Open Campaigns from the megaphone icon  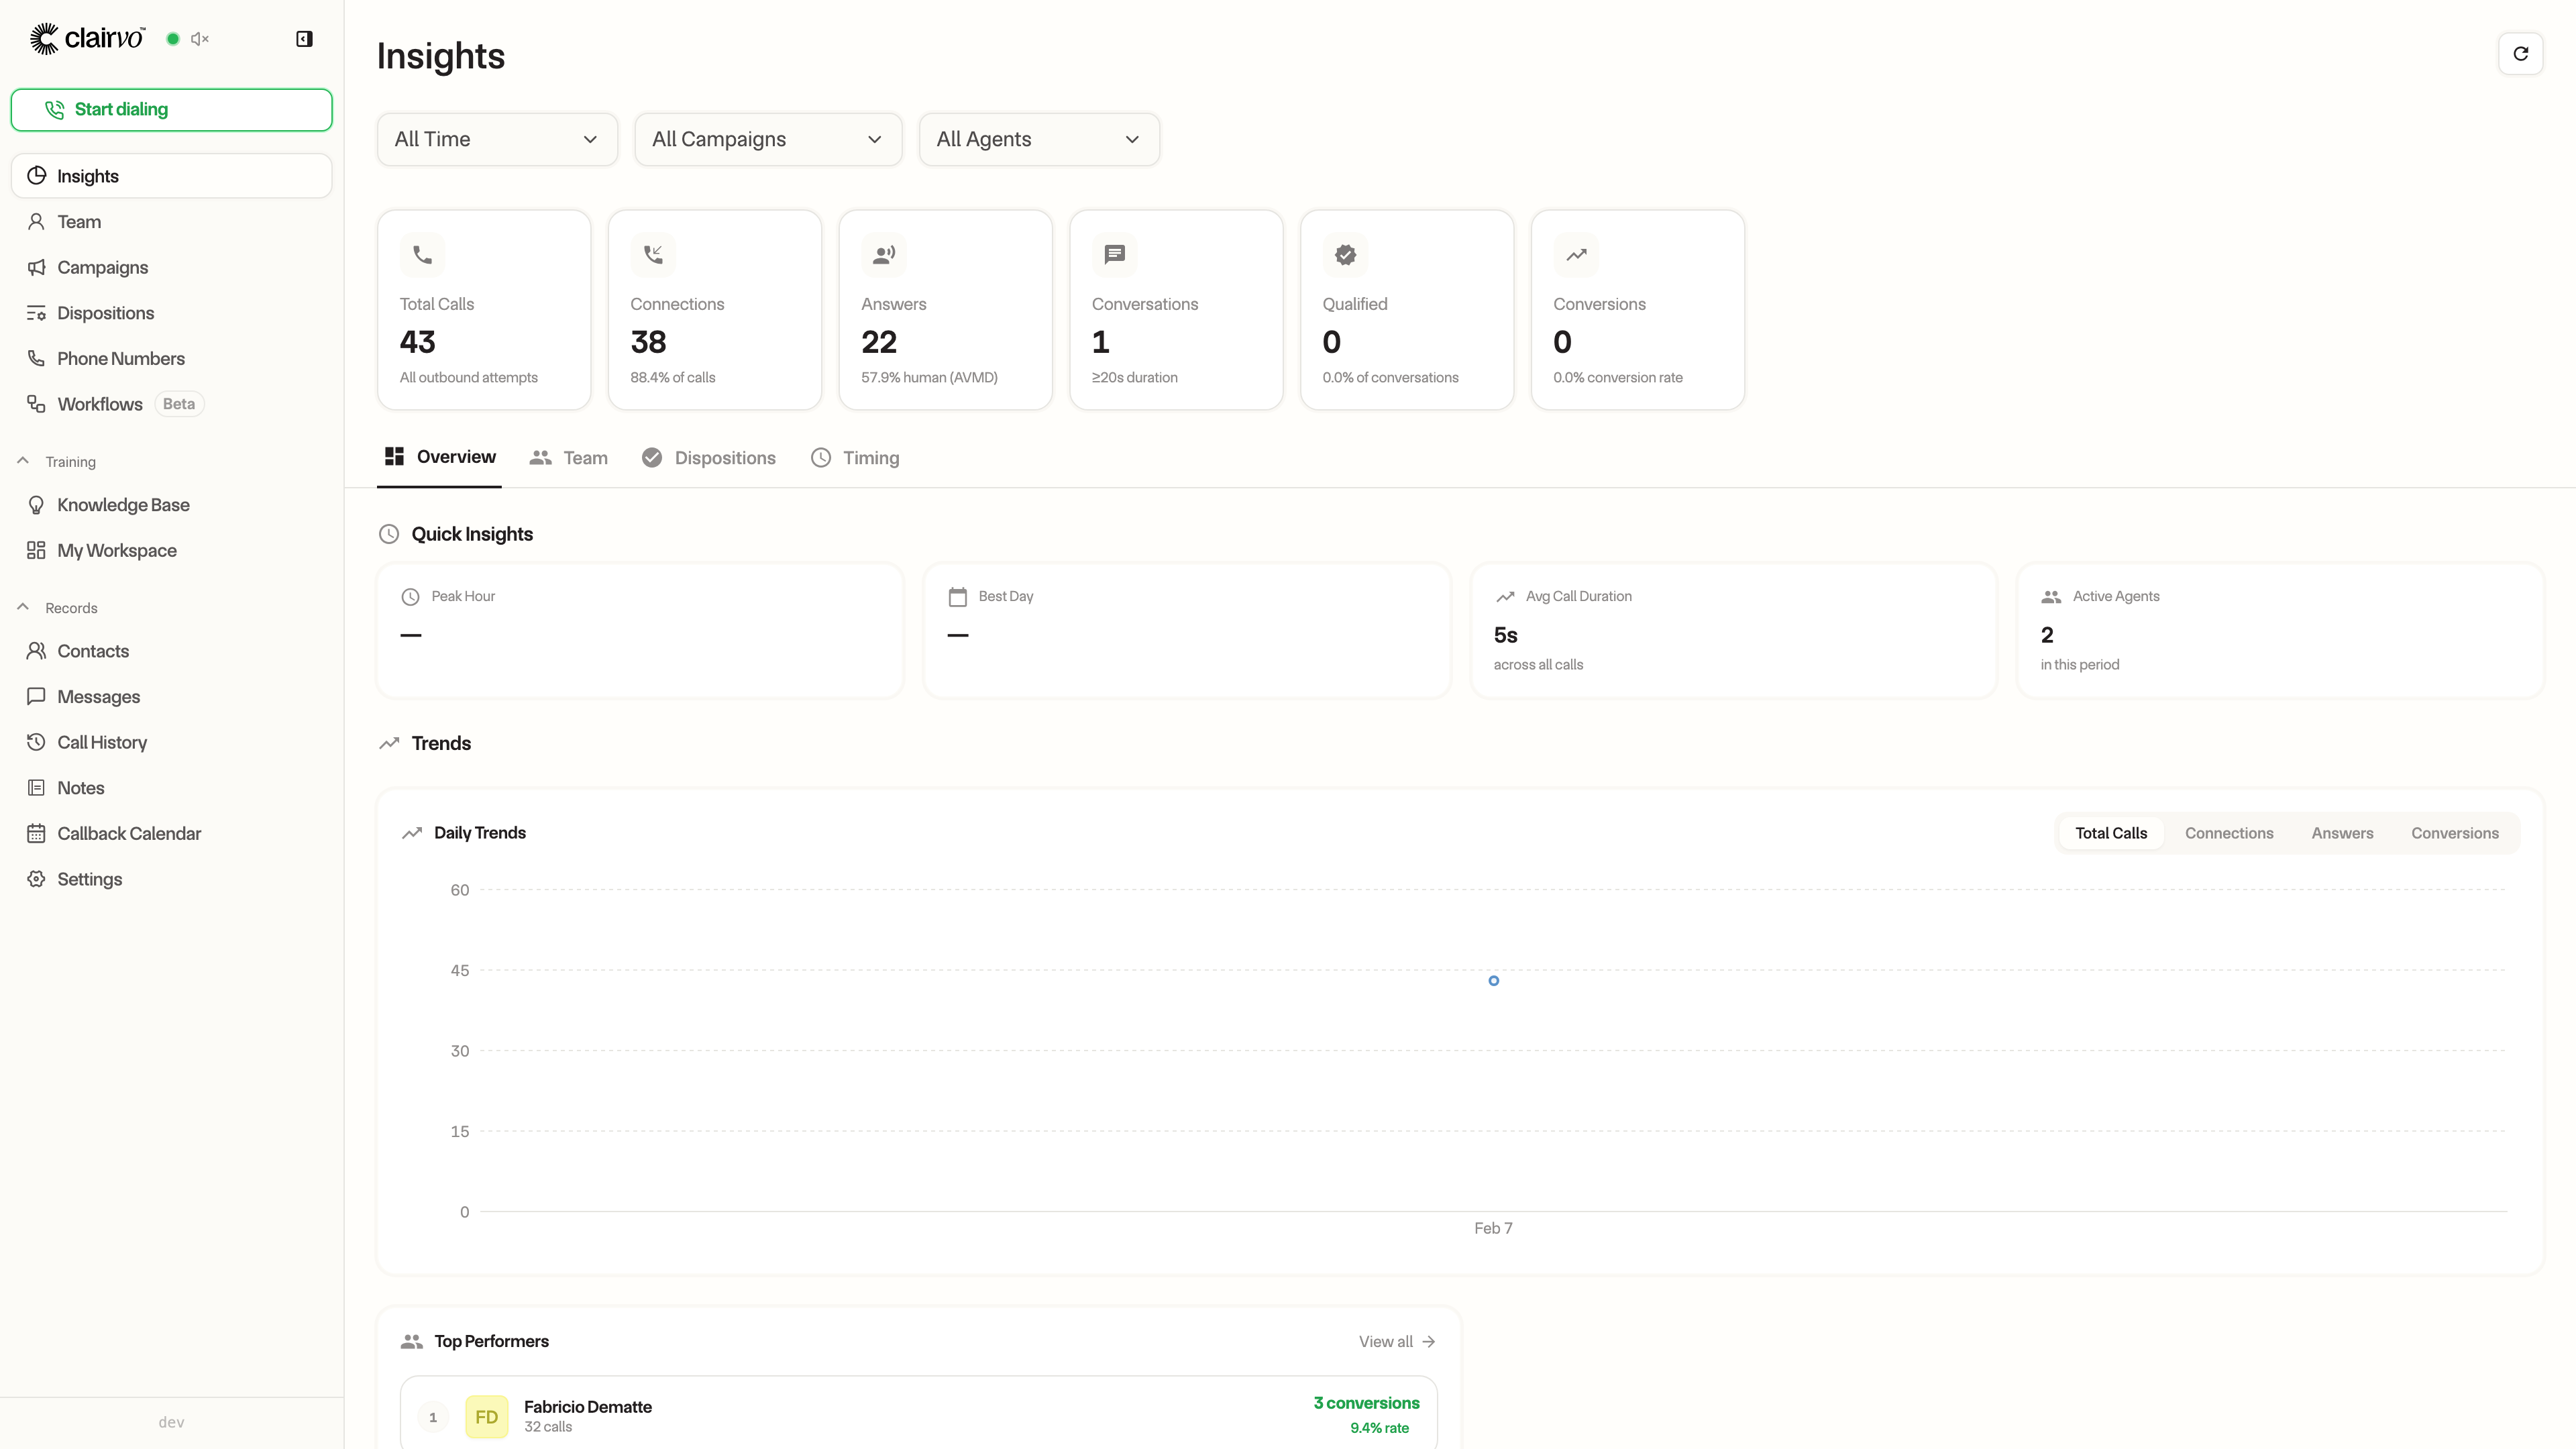pos(37,267)
